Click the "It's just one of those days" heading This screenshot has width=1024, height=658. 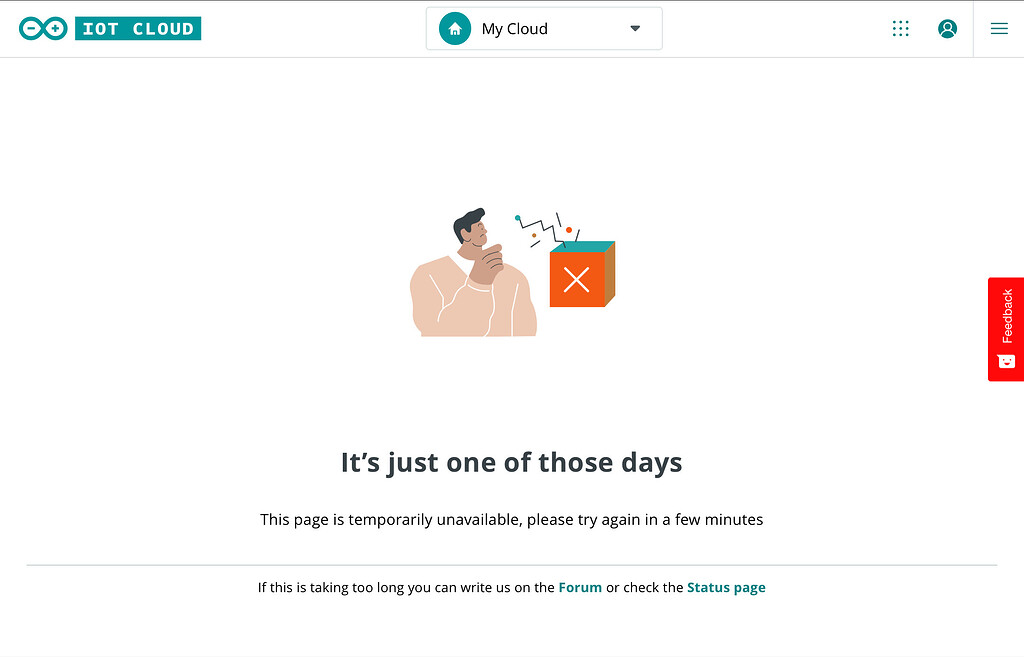(511, 463)
